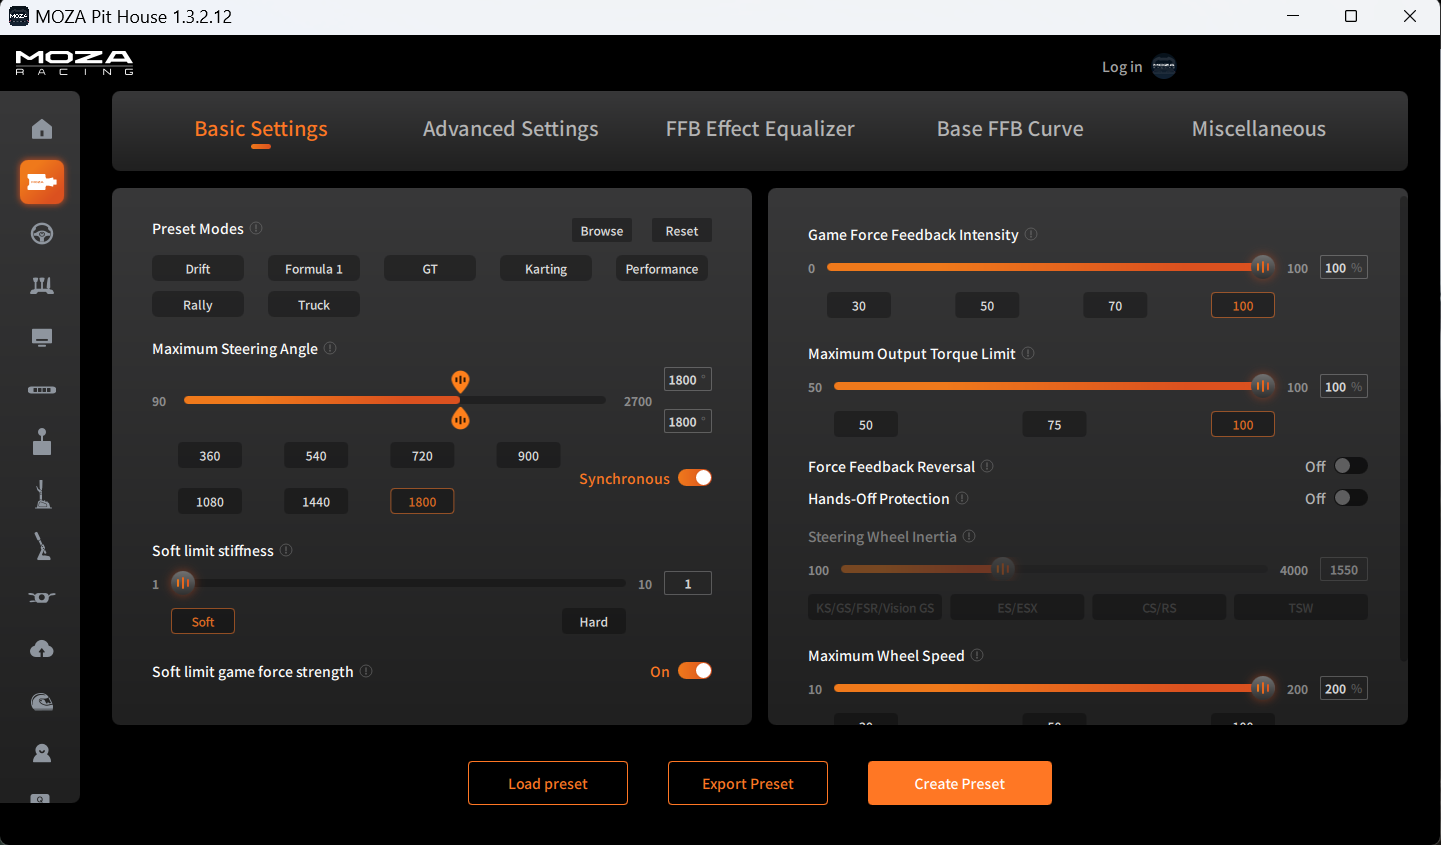Click the Soft limit stiffness slider handle
The width and height of the screenshot is (1441, 845).
pos(183,583)
